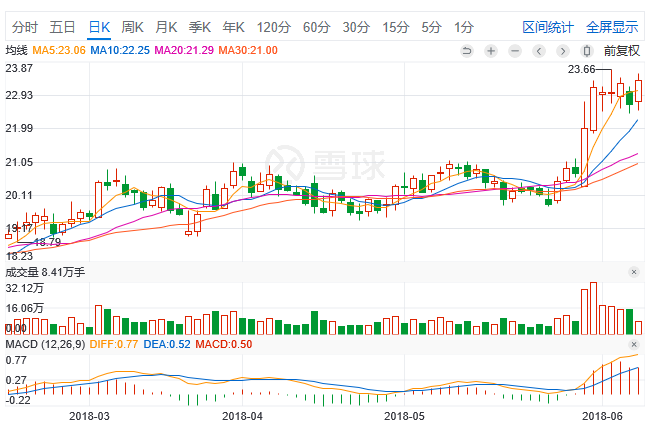Screen dimensions: 651x427
Task: Select the 60分 interval tab
Action: 316,26
